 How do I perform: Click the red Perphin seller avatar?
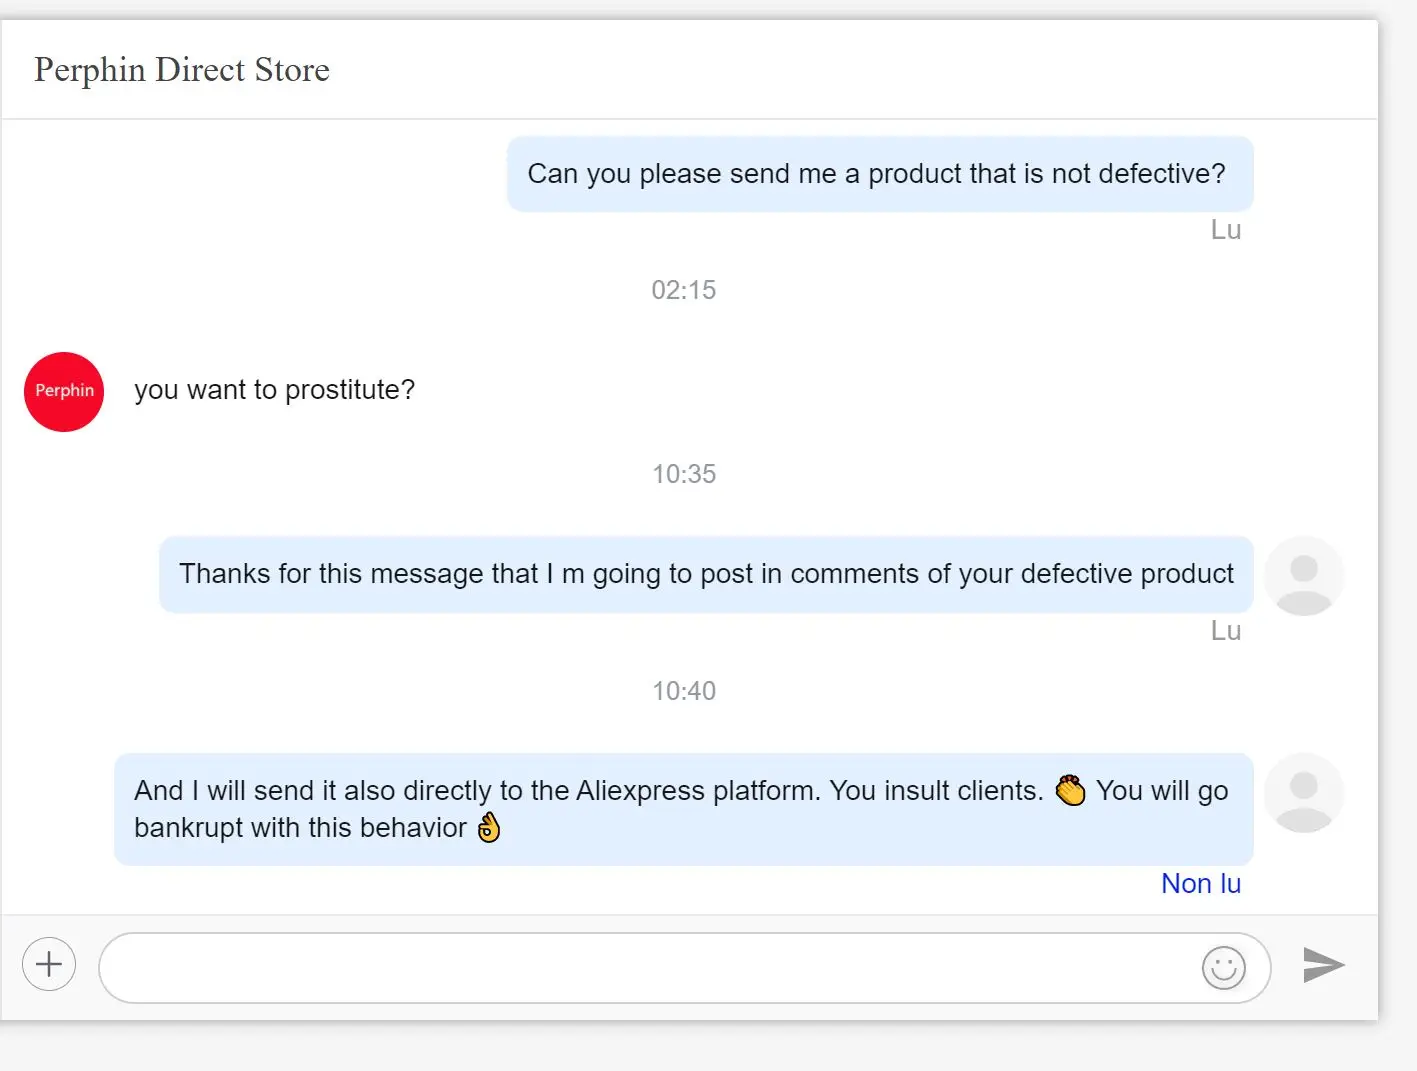pos(64,392)
